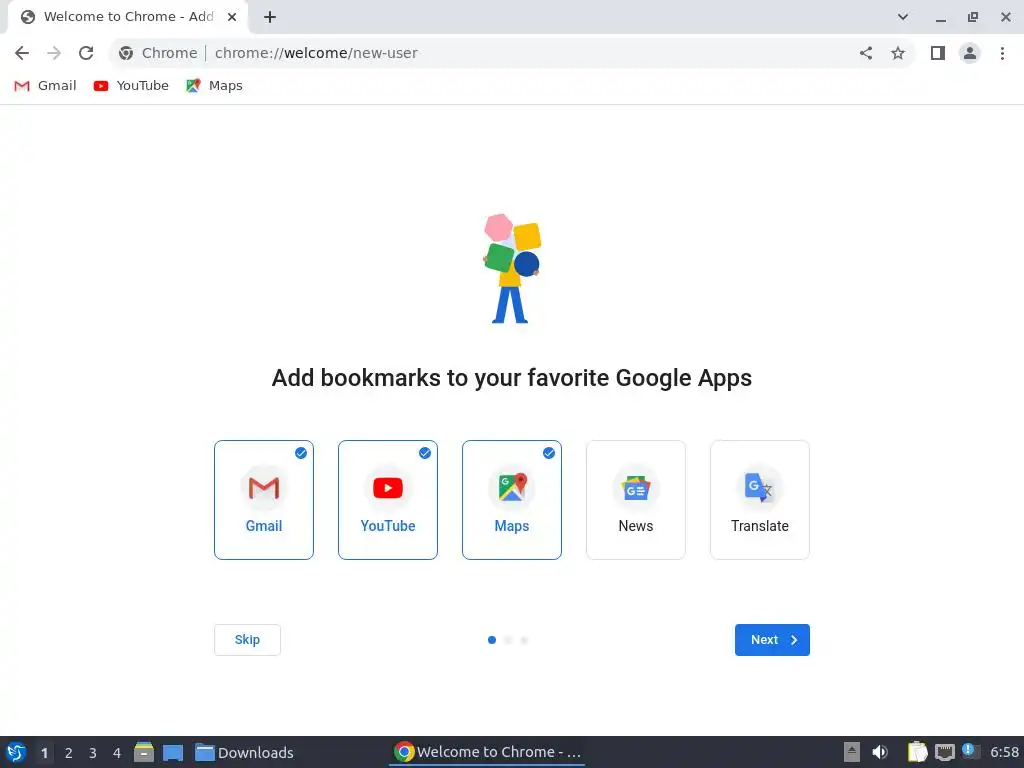Click the Next button
The height and width of the screenshot is (768, 1024).
773,640
